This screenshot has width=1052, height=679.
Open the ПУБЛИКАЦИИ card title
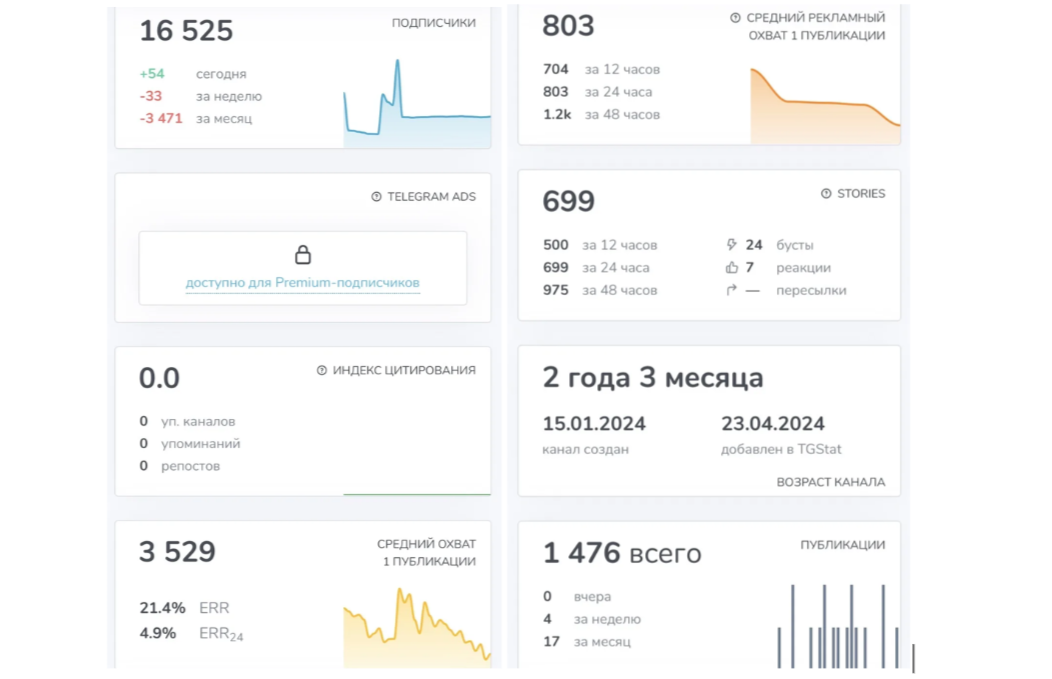842,545
